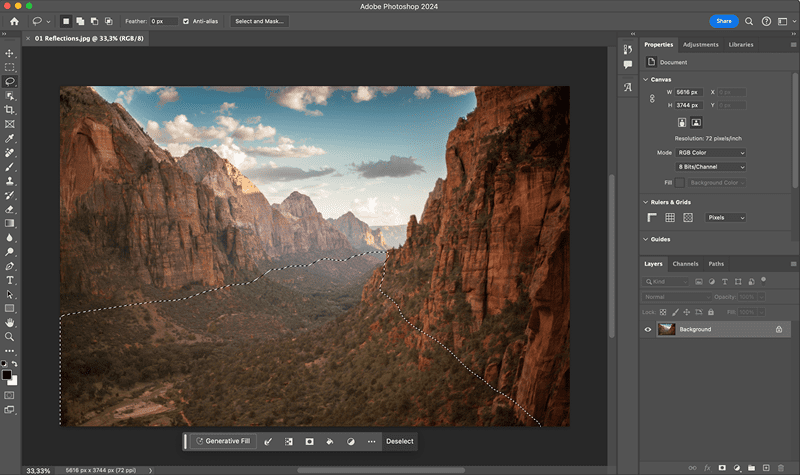Open the Help question mark icon
Image resolution: width=800 pixels, height=475 pixels.
pyautogui.click(x=766, y=21)
